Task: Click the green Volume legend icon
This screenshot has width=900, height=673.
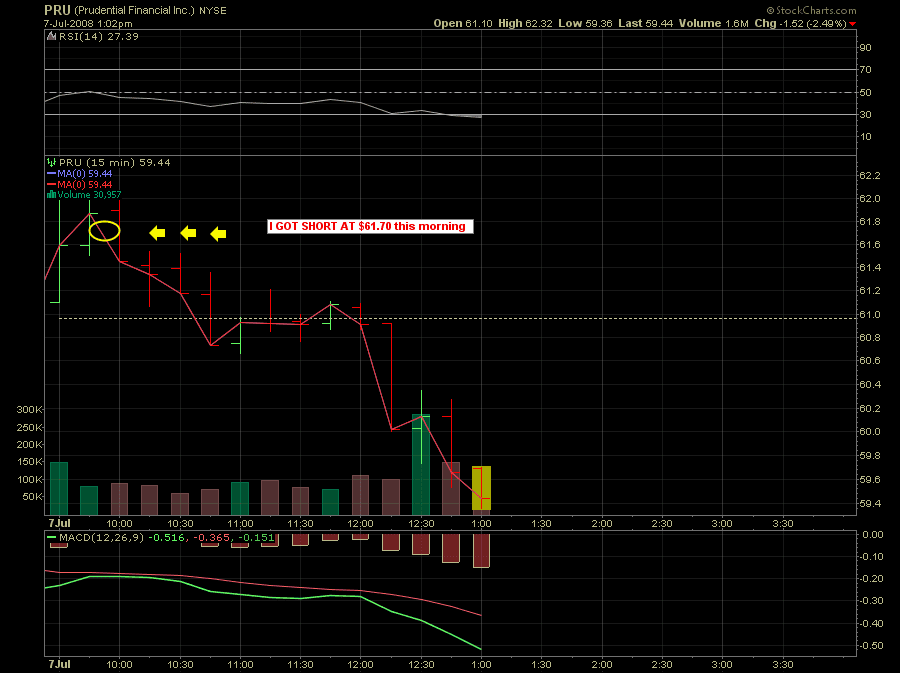Action: pos(52,195)
